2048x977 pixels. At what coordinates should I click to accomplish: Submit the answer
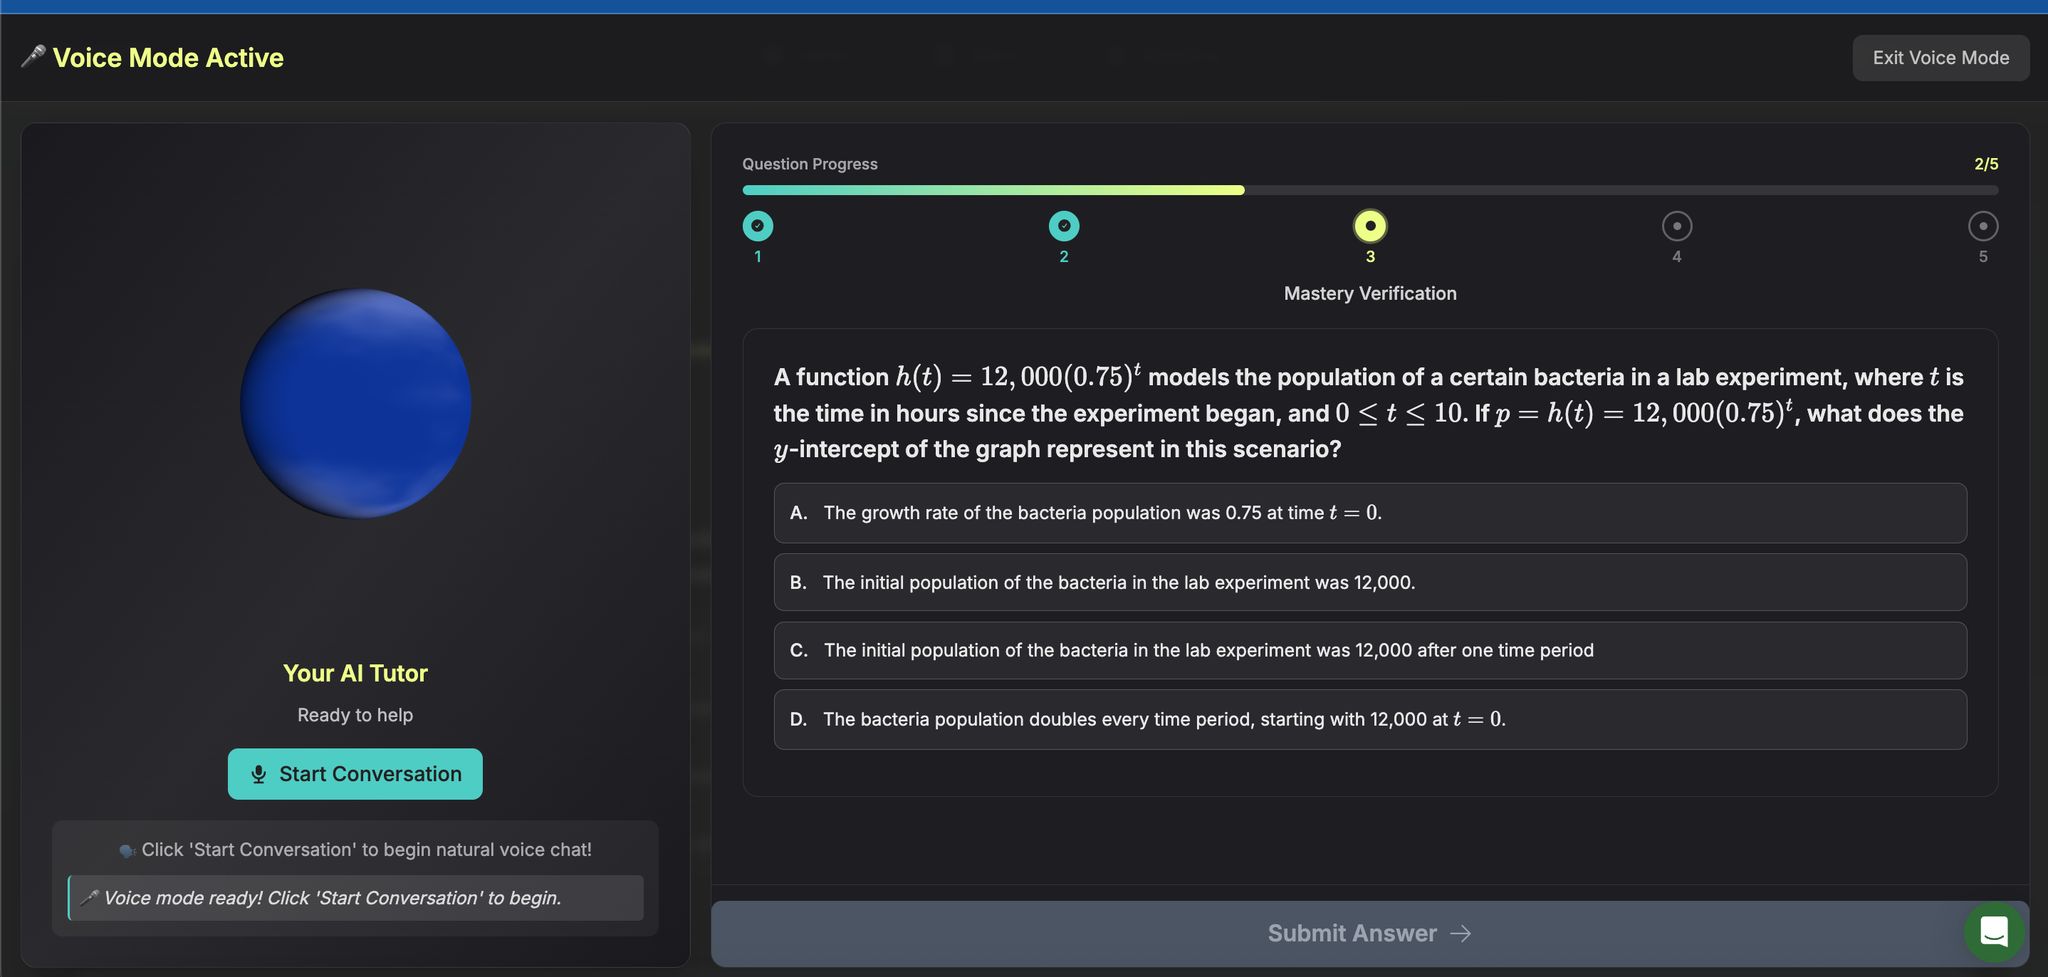[1350, 933]
